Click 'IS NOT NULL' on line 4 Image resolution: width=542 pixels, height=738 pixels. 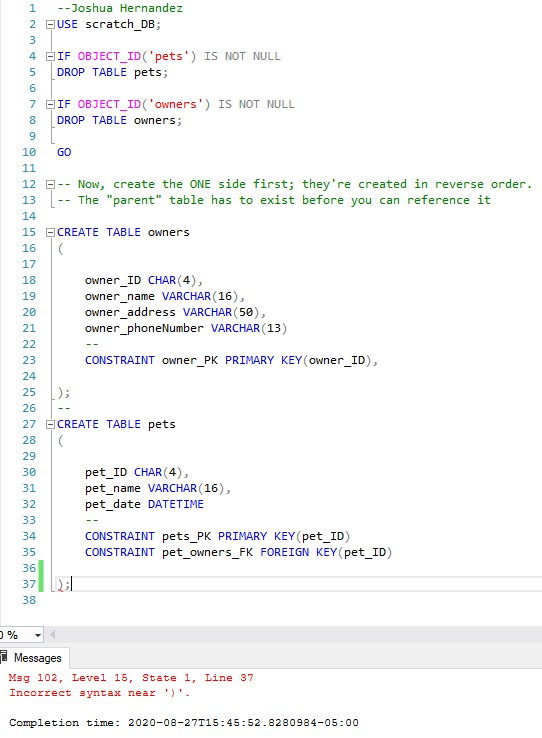[x=242, y=56]
